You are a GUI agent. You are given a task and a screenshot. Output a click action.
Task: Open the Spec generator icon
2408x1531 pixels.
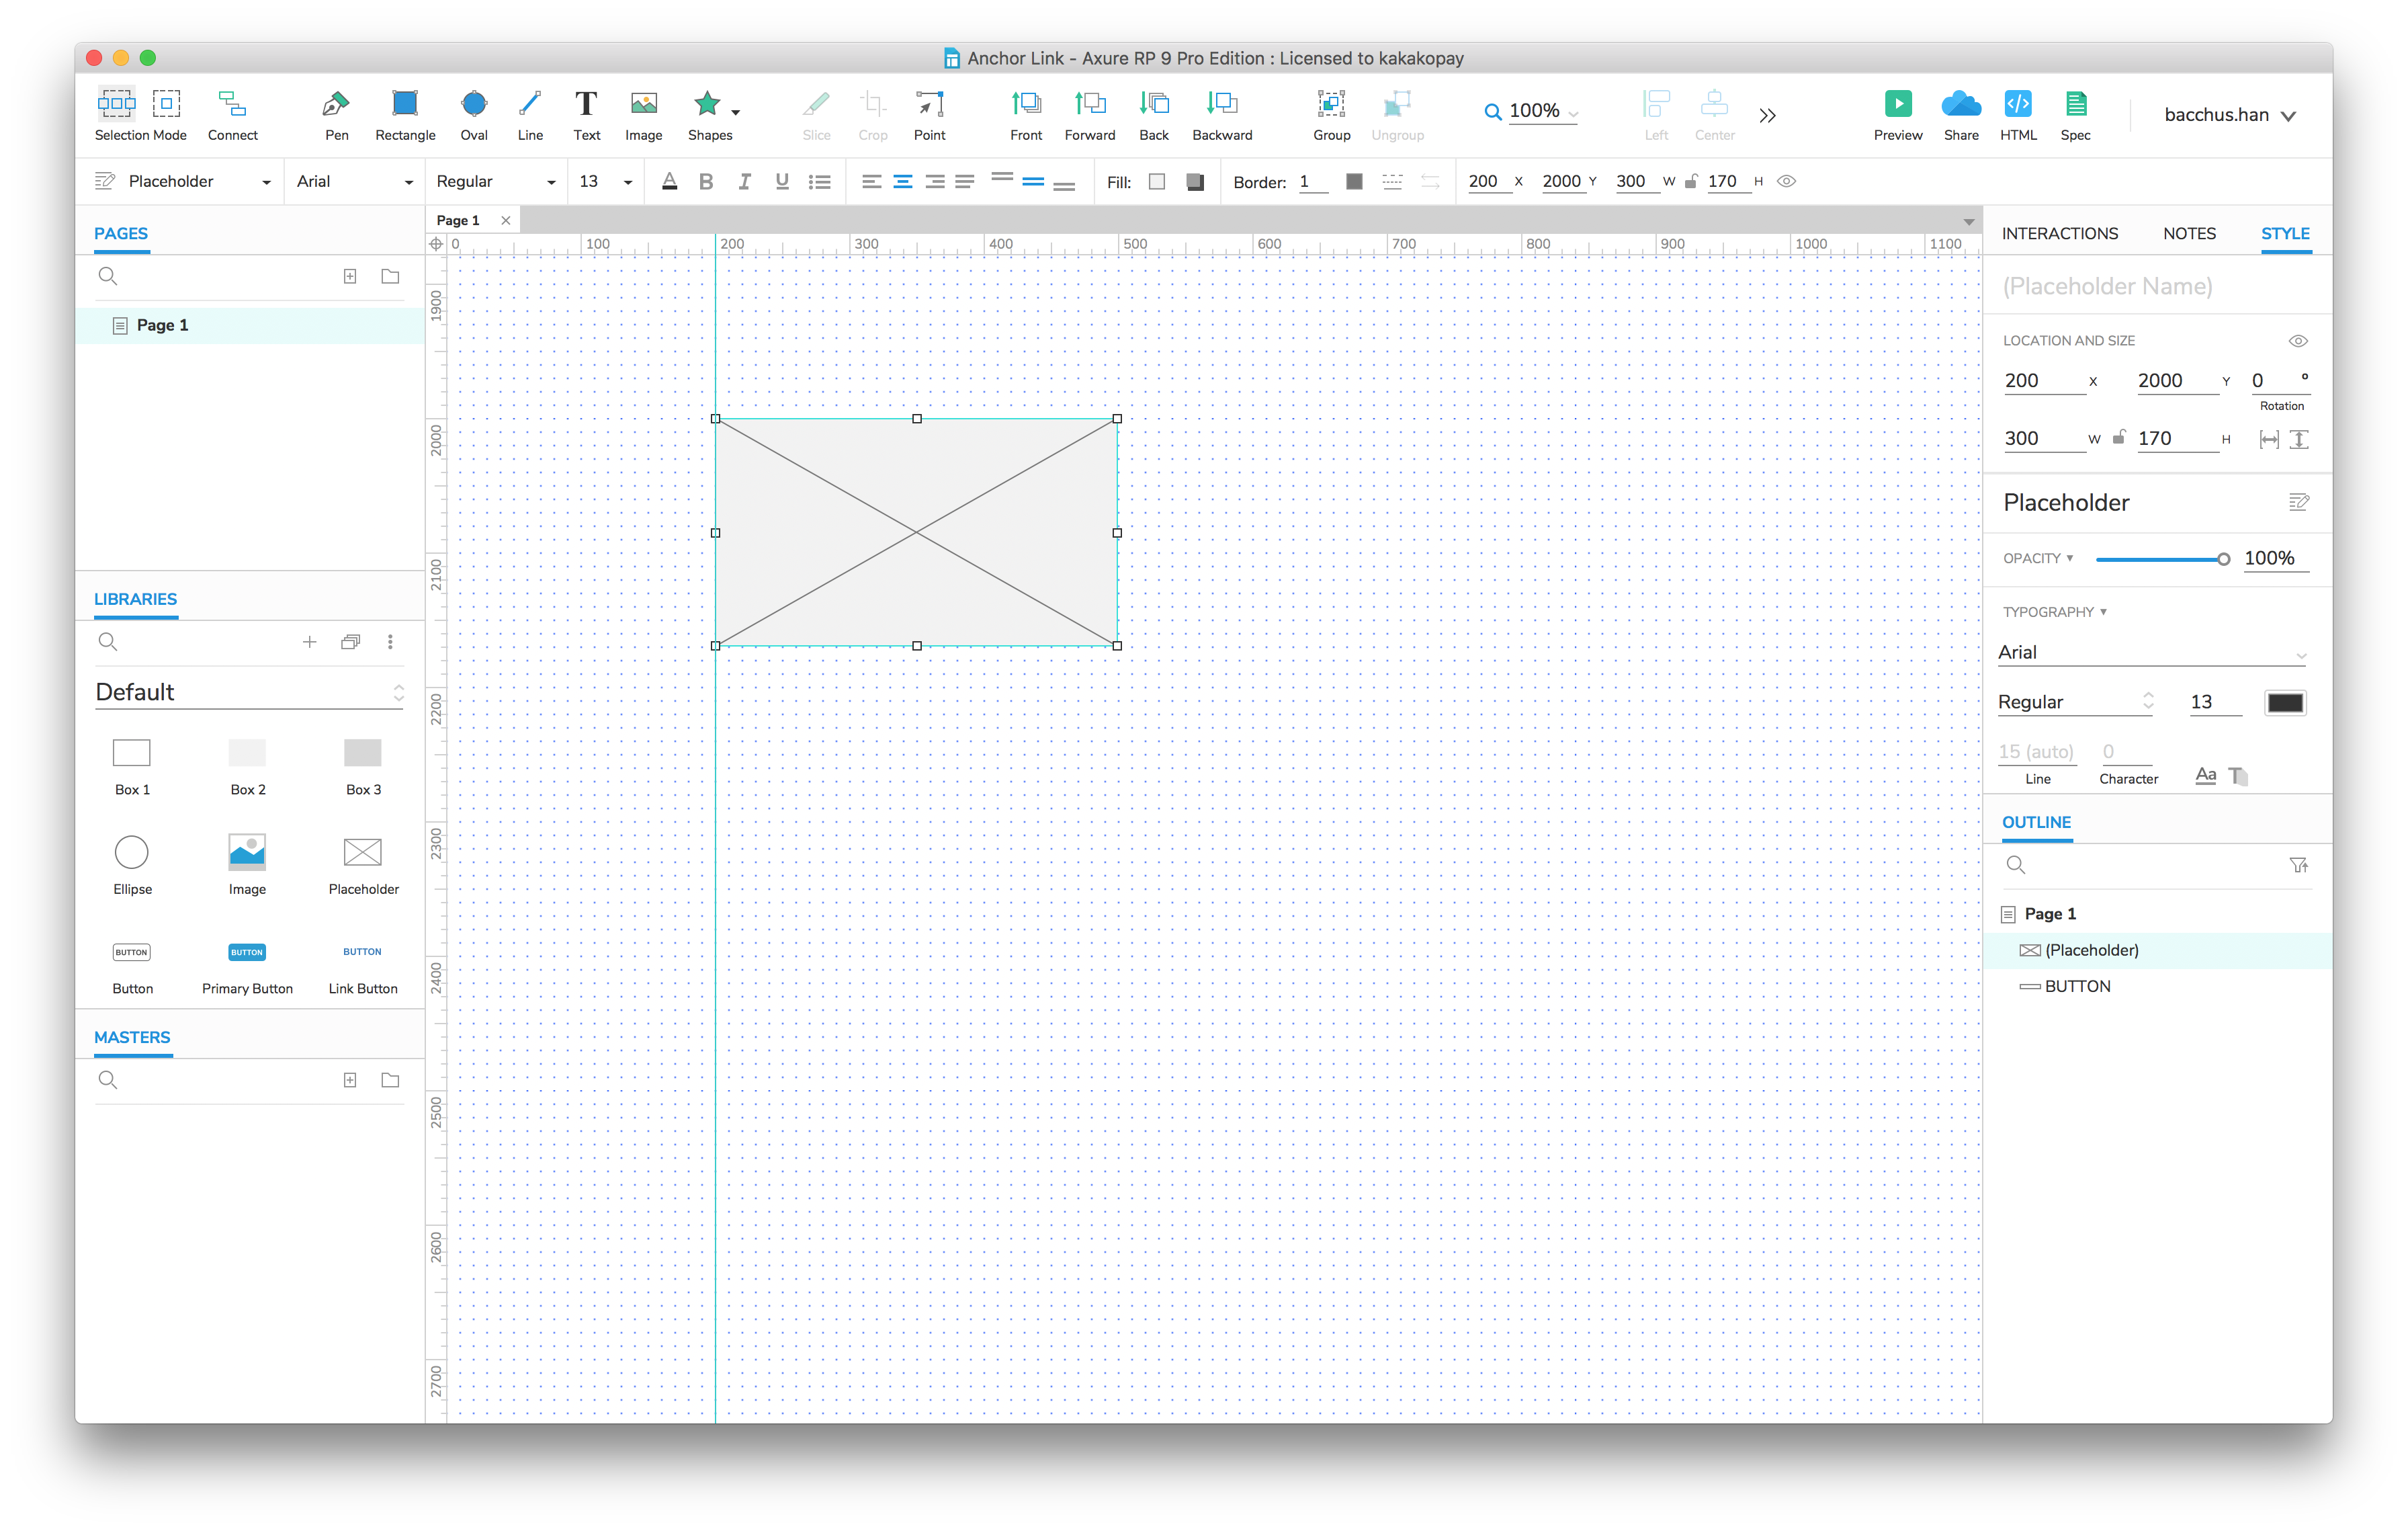coord(2075,104)
